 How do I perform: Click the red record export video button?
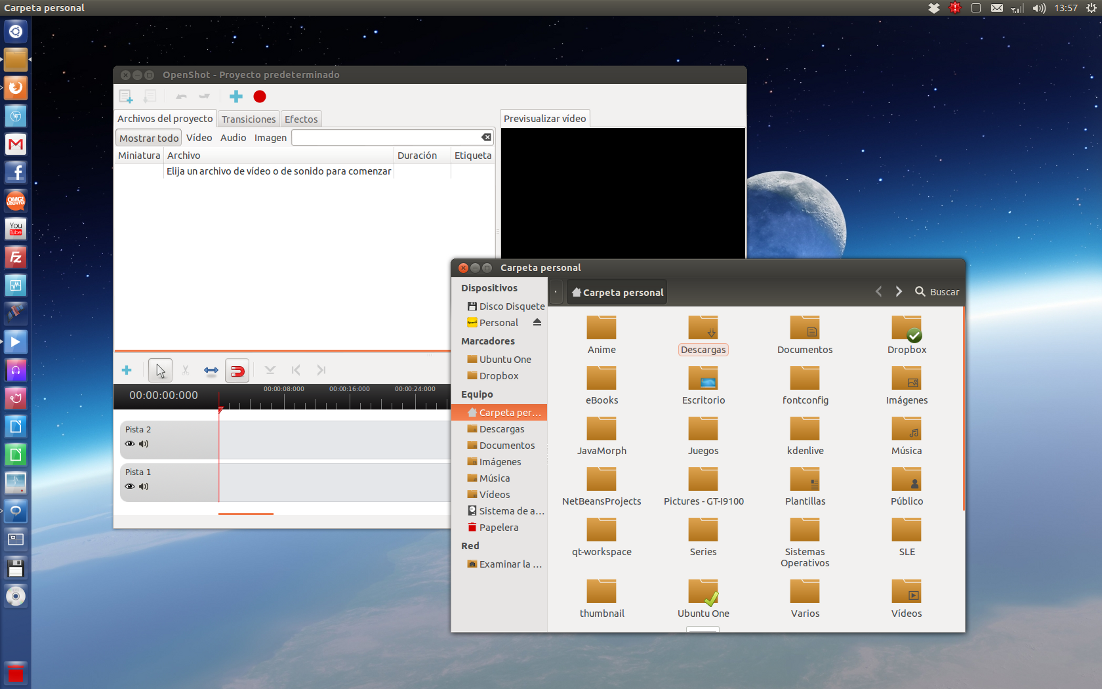tap(259, 97)
